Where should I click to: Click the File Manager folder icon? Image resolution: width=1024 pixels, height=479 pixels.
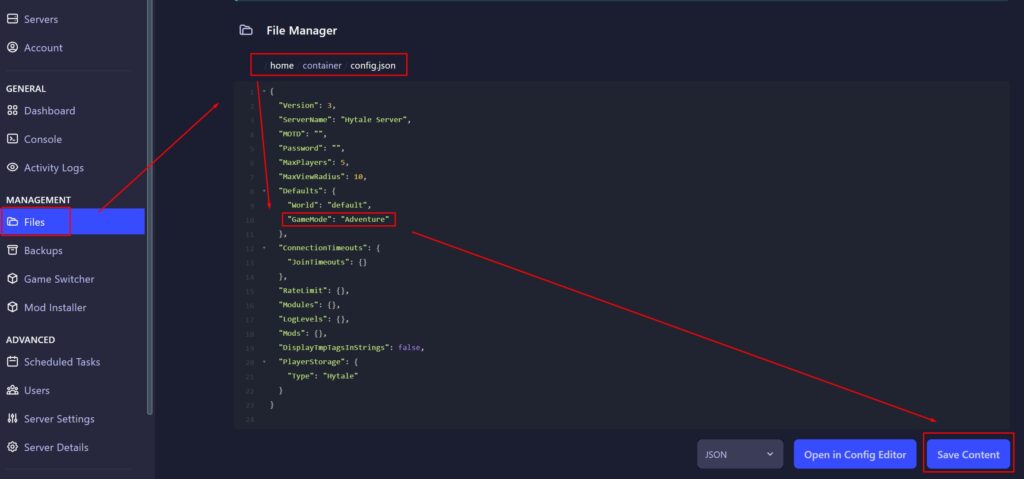(x=246, y=31)
